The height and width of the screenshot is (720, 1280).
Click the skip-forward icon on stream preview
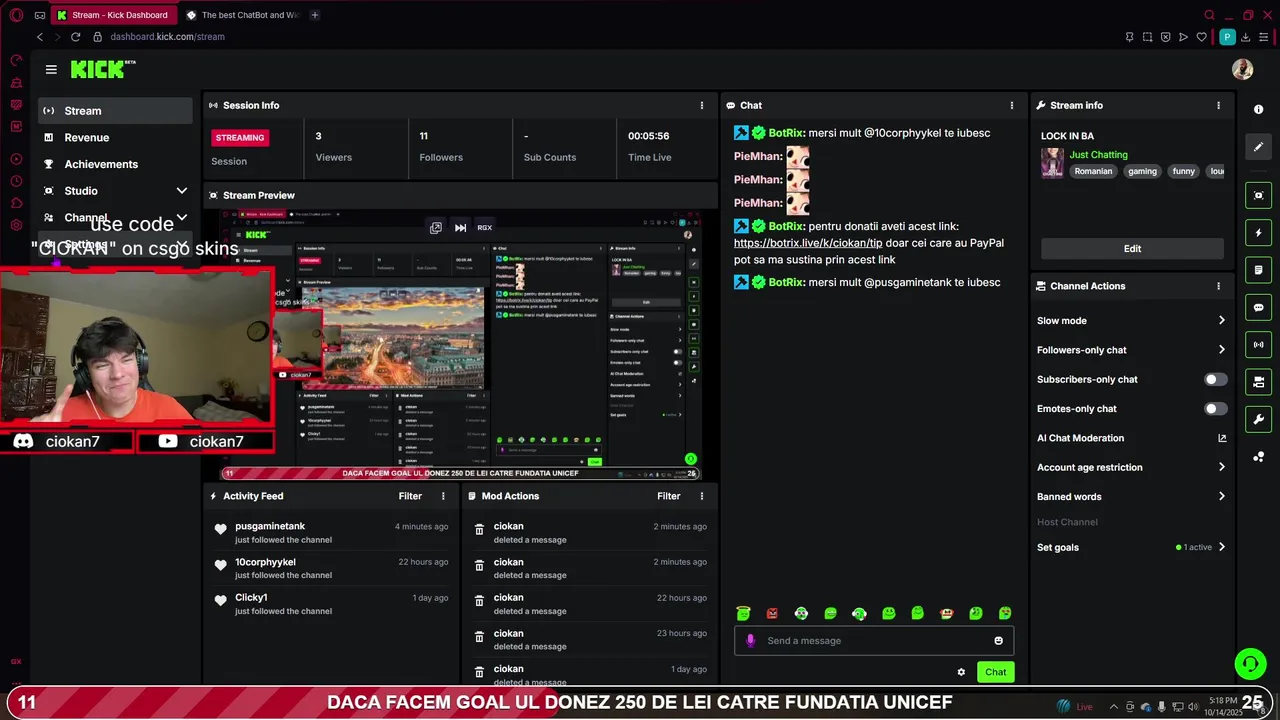(x=460, y=228)
